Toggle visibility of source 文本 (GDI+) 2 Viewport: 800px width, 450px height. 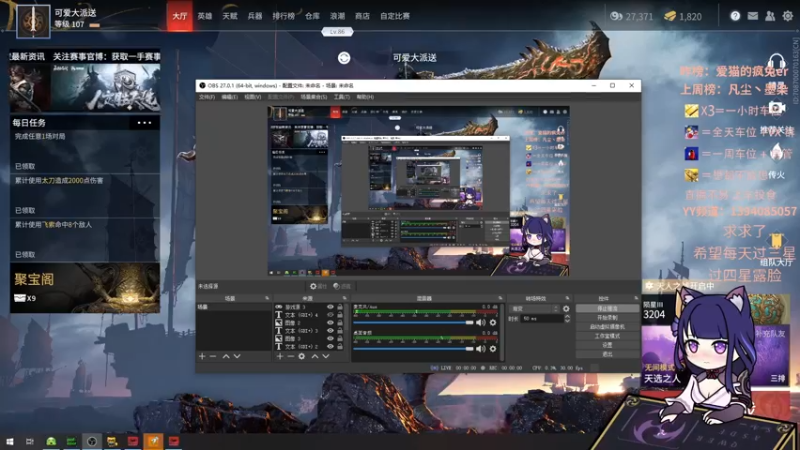(330, 346)
